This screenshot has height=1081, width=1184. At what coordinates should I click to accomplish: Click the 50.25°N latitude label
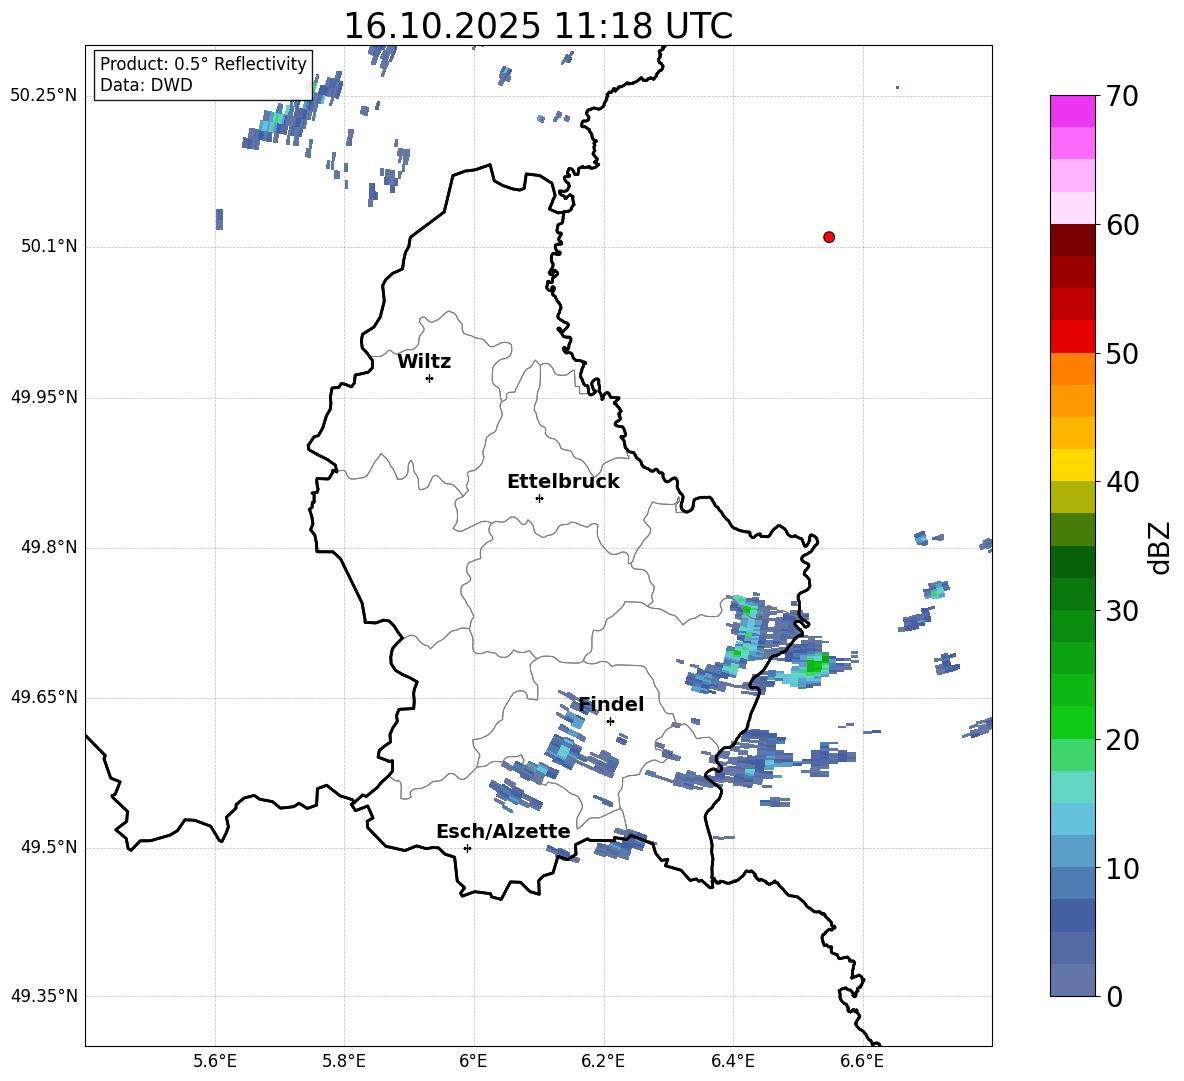click(x=44, y=96)
